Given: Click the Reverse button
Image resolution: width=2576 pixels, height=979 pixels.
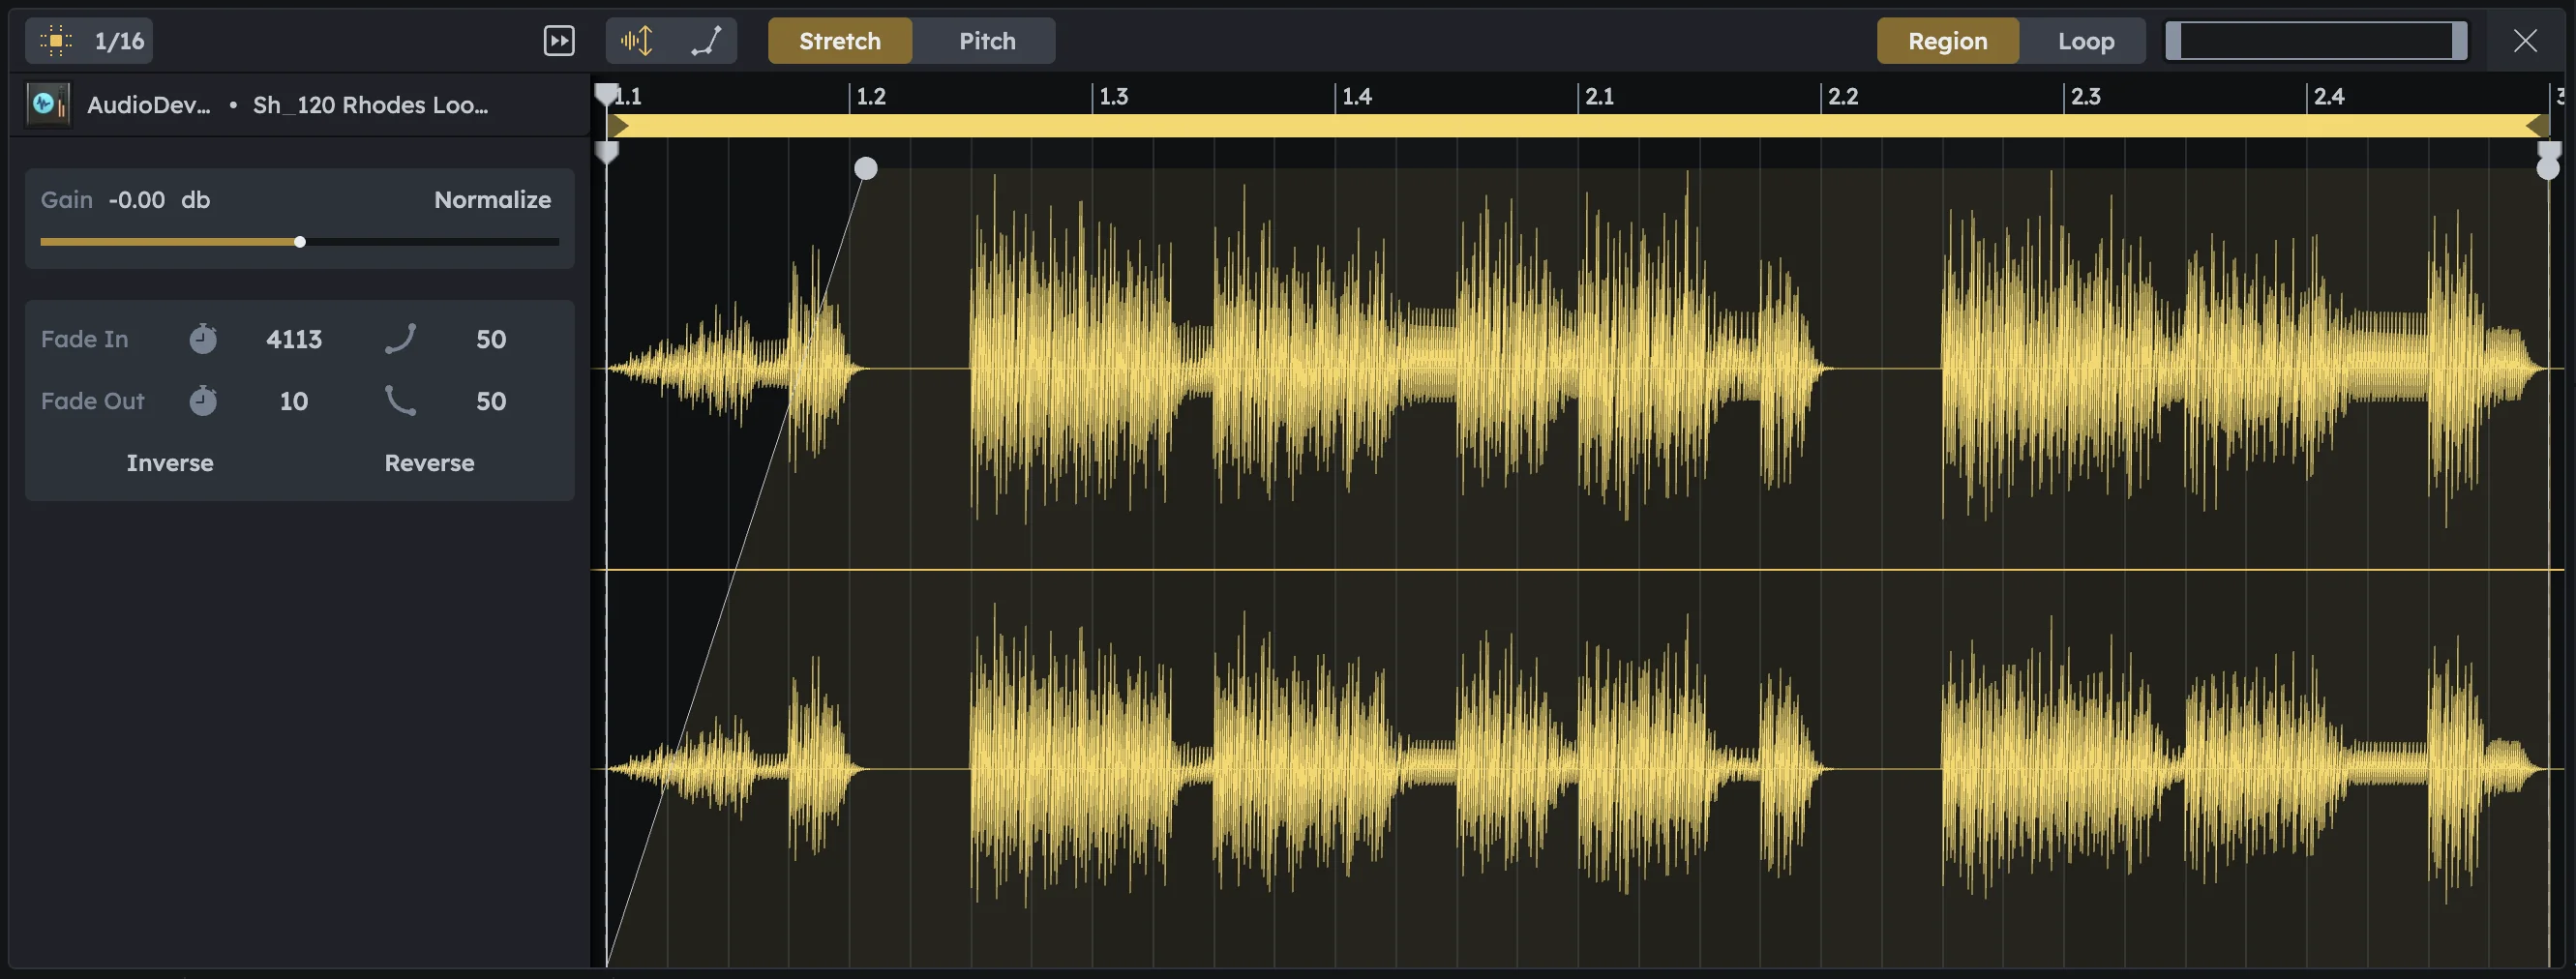Looking at the screenshot, I should point(429,462).
